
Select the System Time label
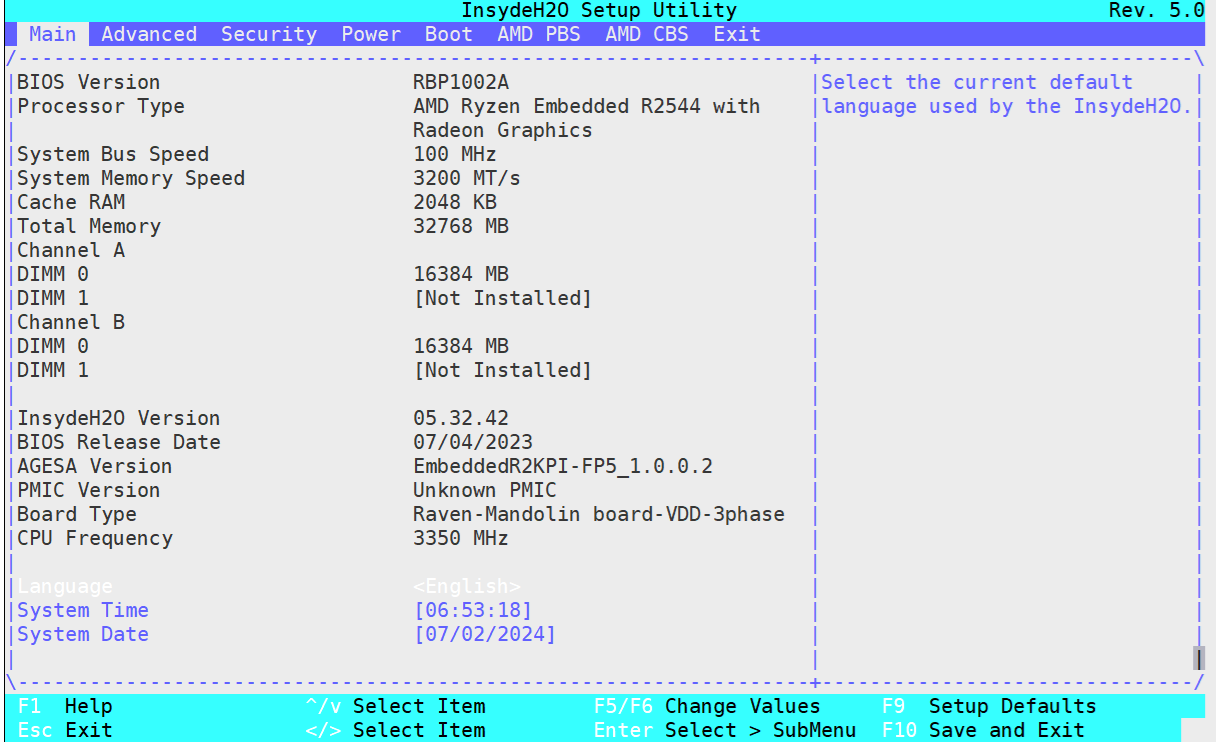[x=83, y=610]
